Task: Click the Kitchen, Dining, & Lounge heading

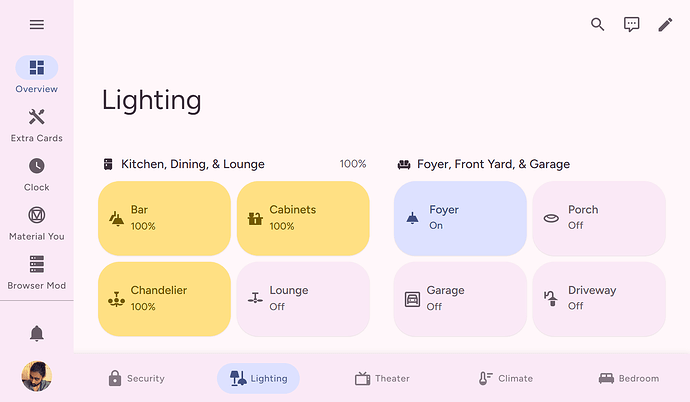Action: pos(193,164)
